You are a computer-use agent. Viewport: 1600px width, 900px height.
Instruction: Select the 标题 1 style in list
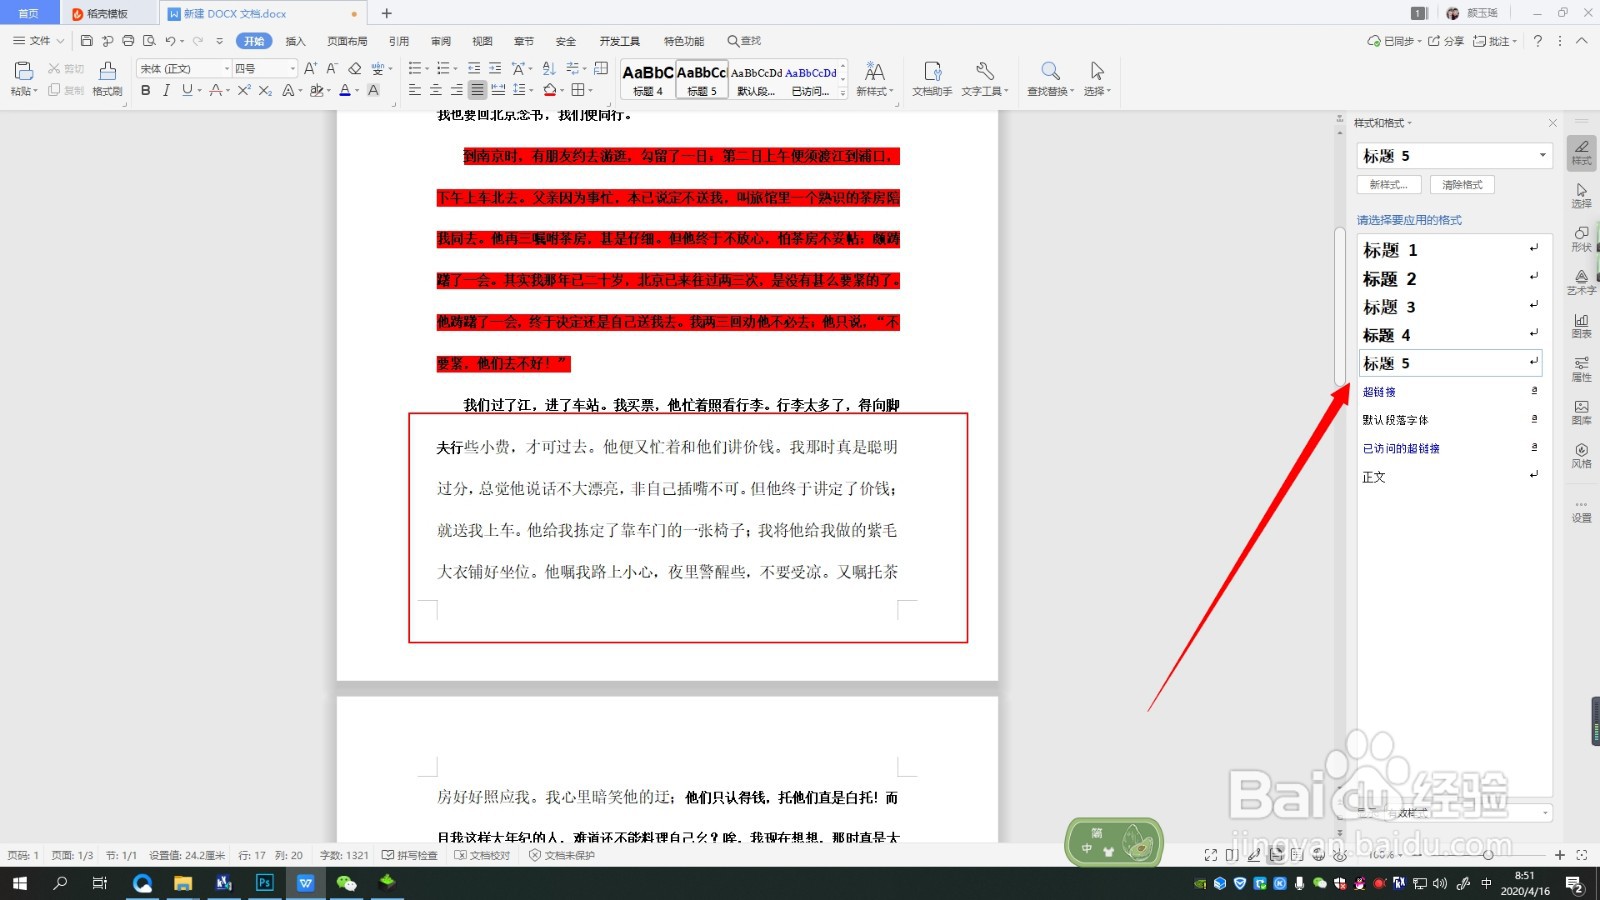(1450, 250)
